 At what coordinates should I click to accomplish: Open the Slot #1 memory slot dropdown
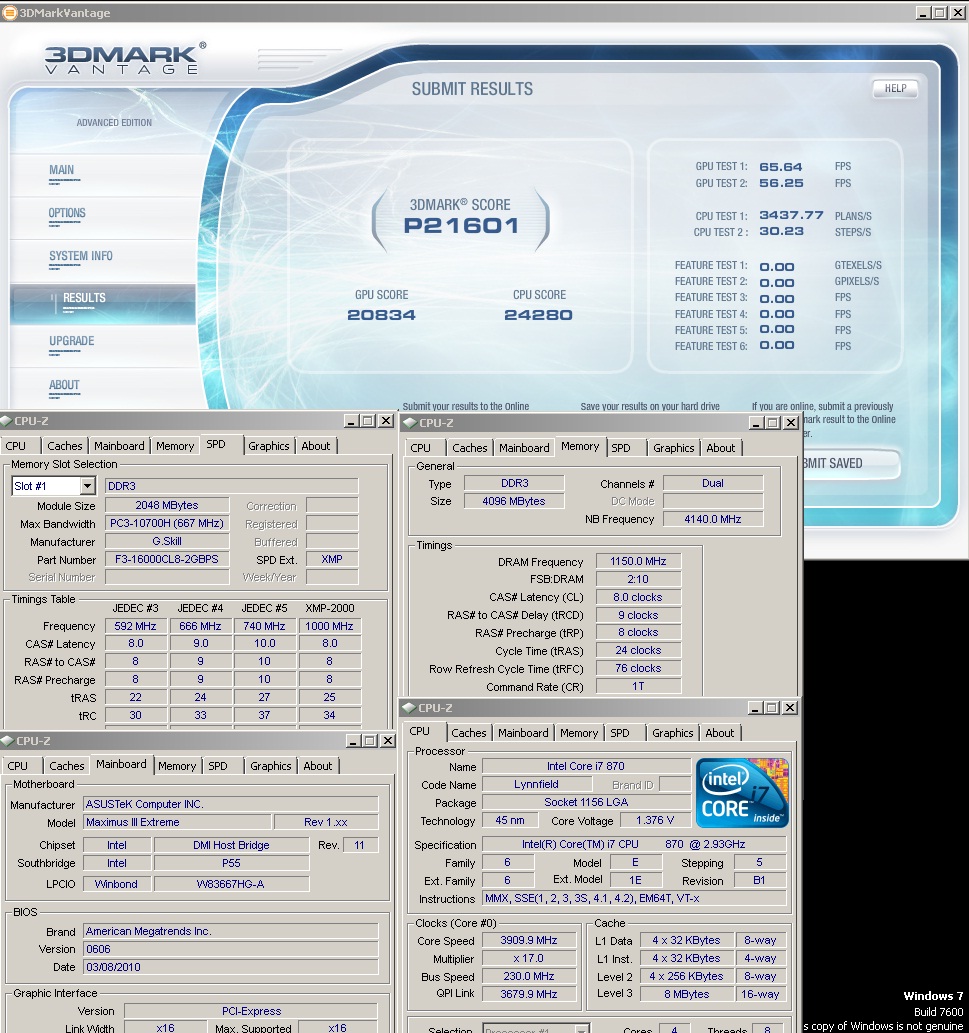(87, 486)
